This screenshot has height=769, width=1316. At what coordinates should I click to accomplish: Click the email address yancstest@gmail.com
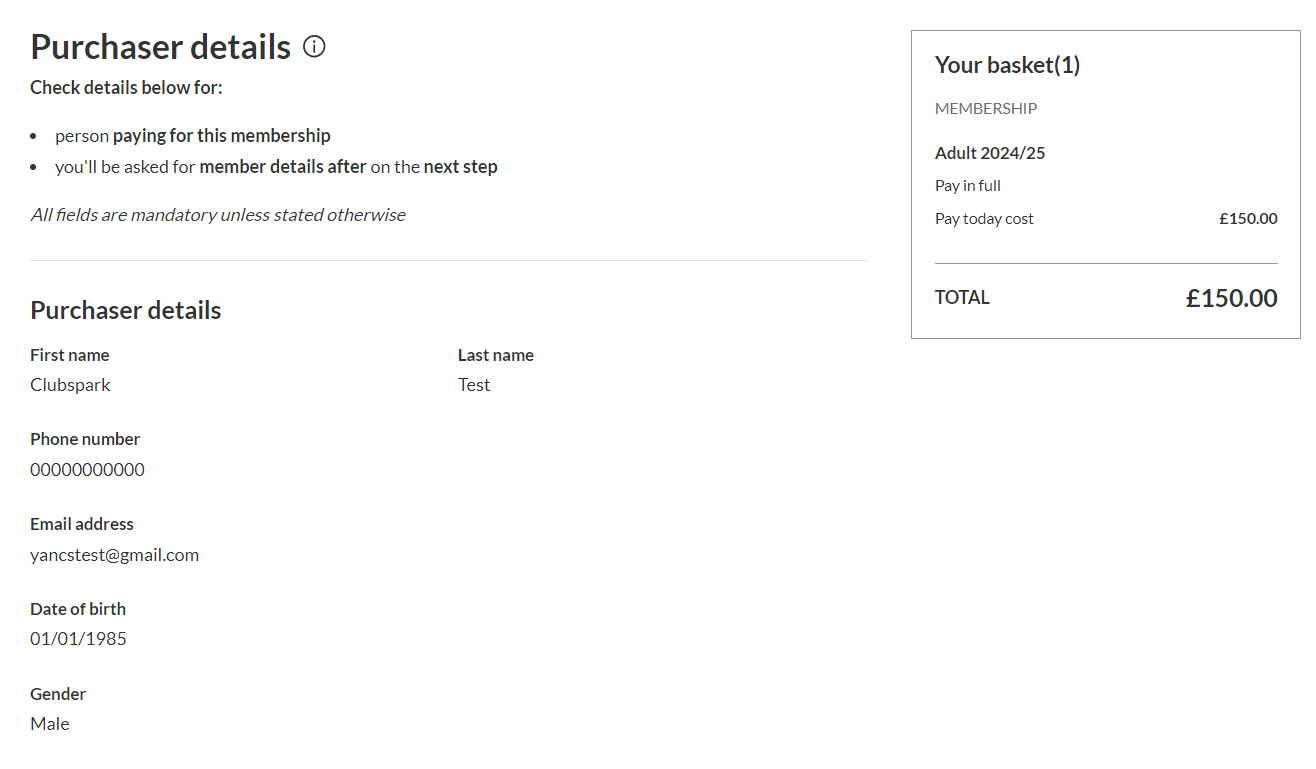click(114, 555)
